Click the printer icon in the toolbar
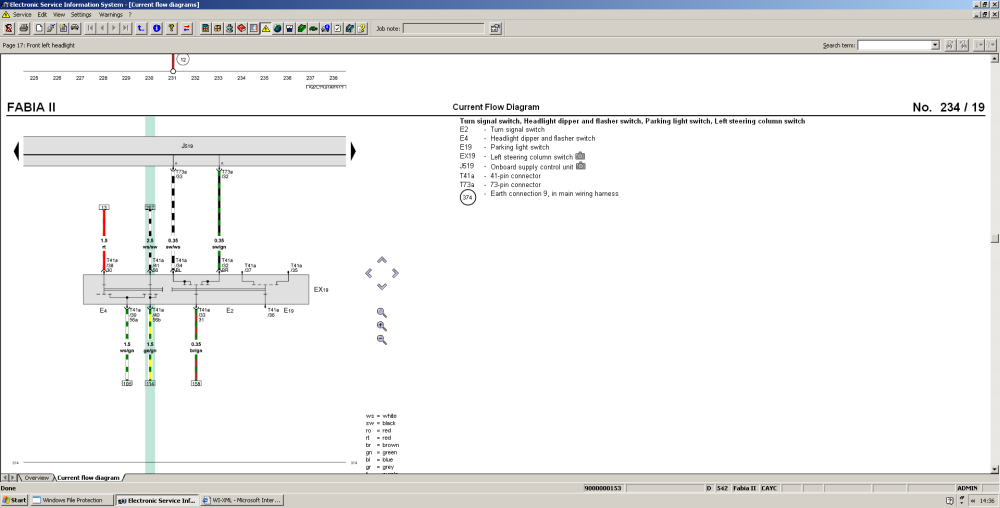Image resolution: width=1000 pixels, height=508 pixels. [24, 28]
